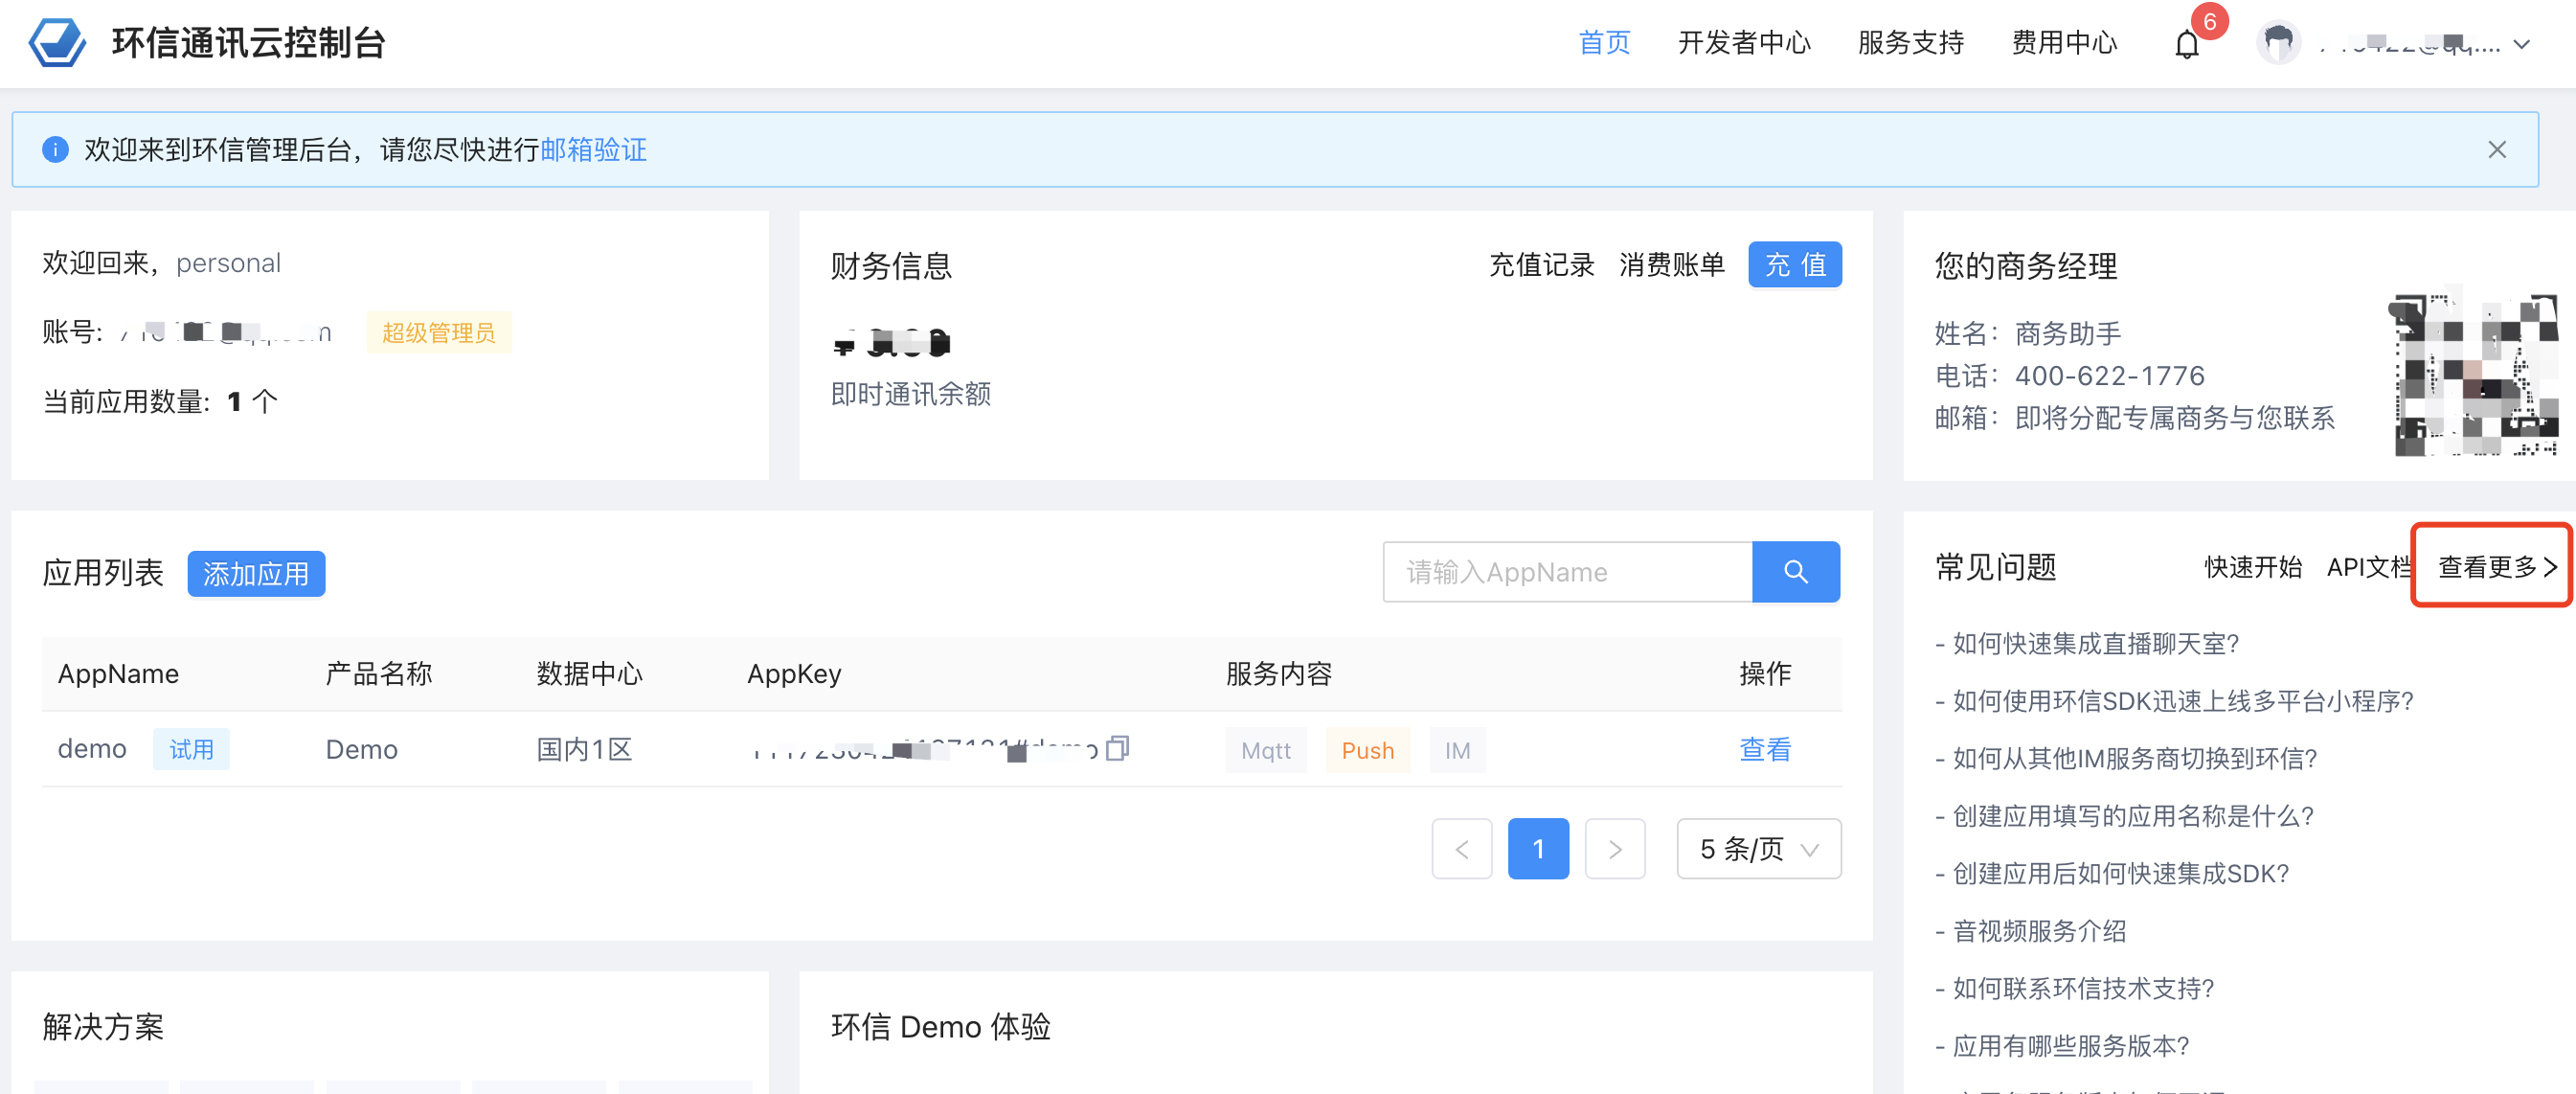The width and height of the screenshot is (2576, 1094).
Task: Click the search magnifier button
Action: coord(1795,573)
